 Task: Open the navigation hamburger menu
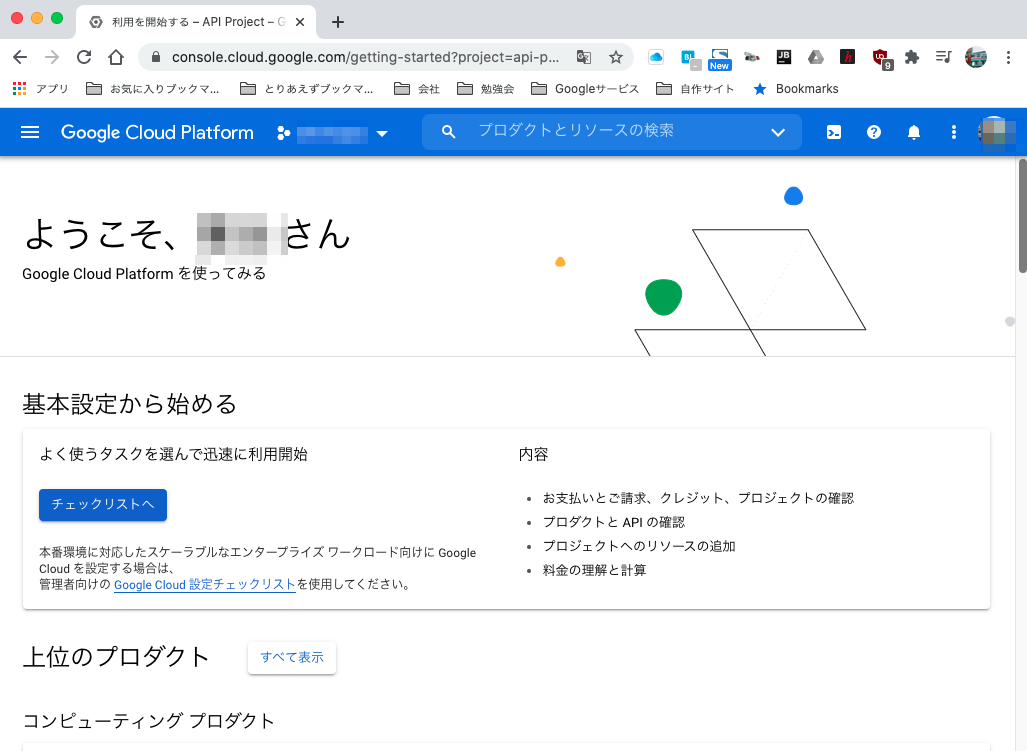[30, 132]
